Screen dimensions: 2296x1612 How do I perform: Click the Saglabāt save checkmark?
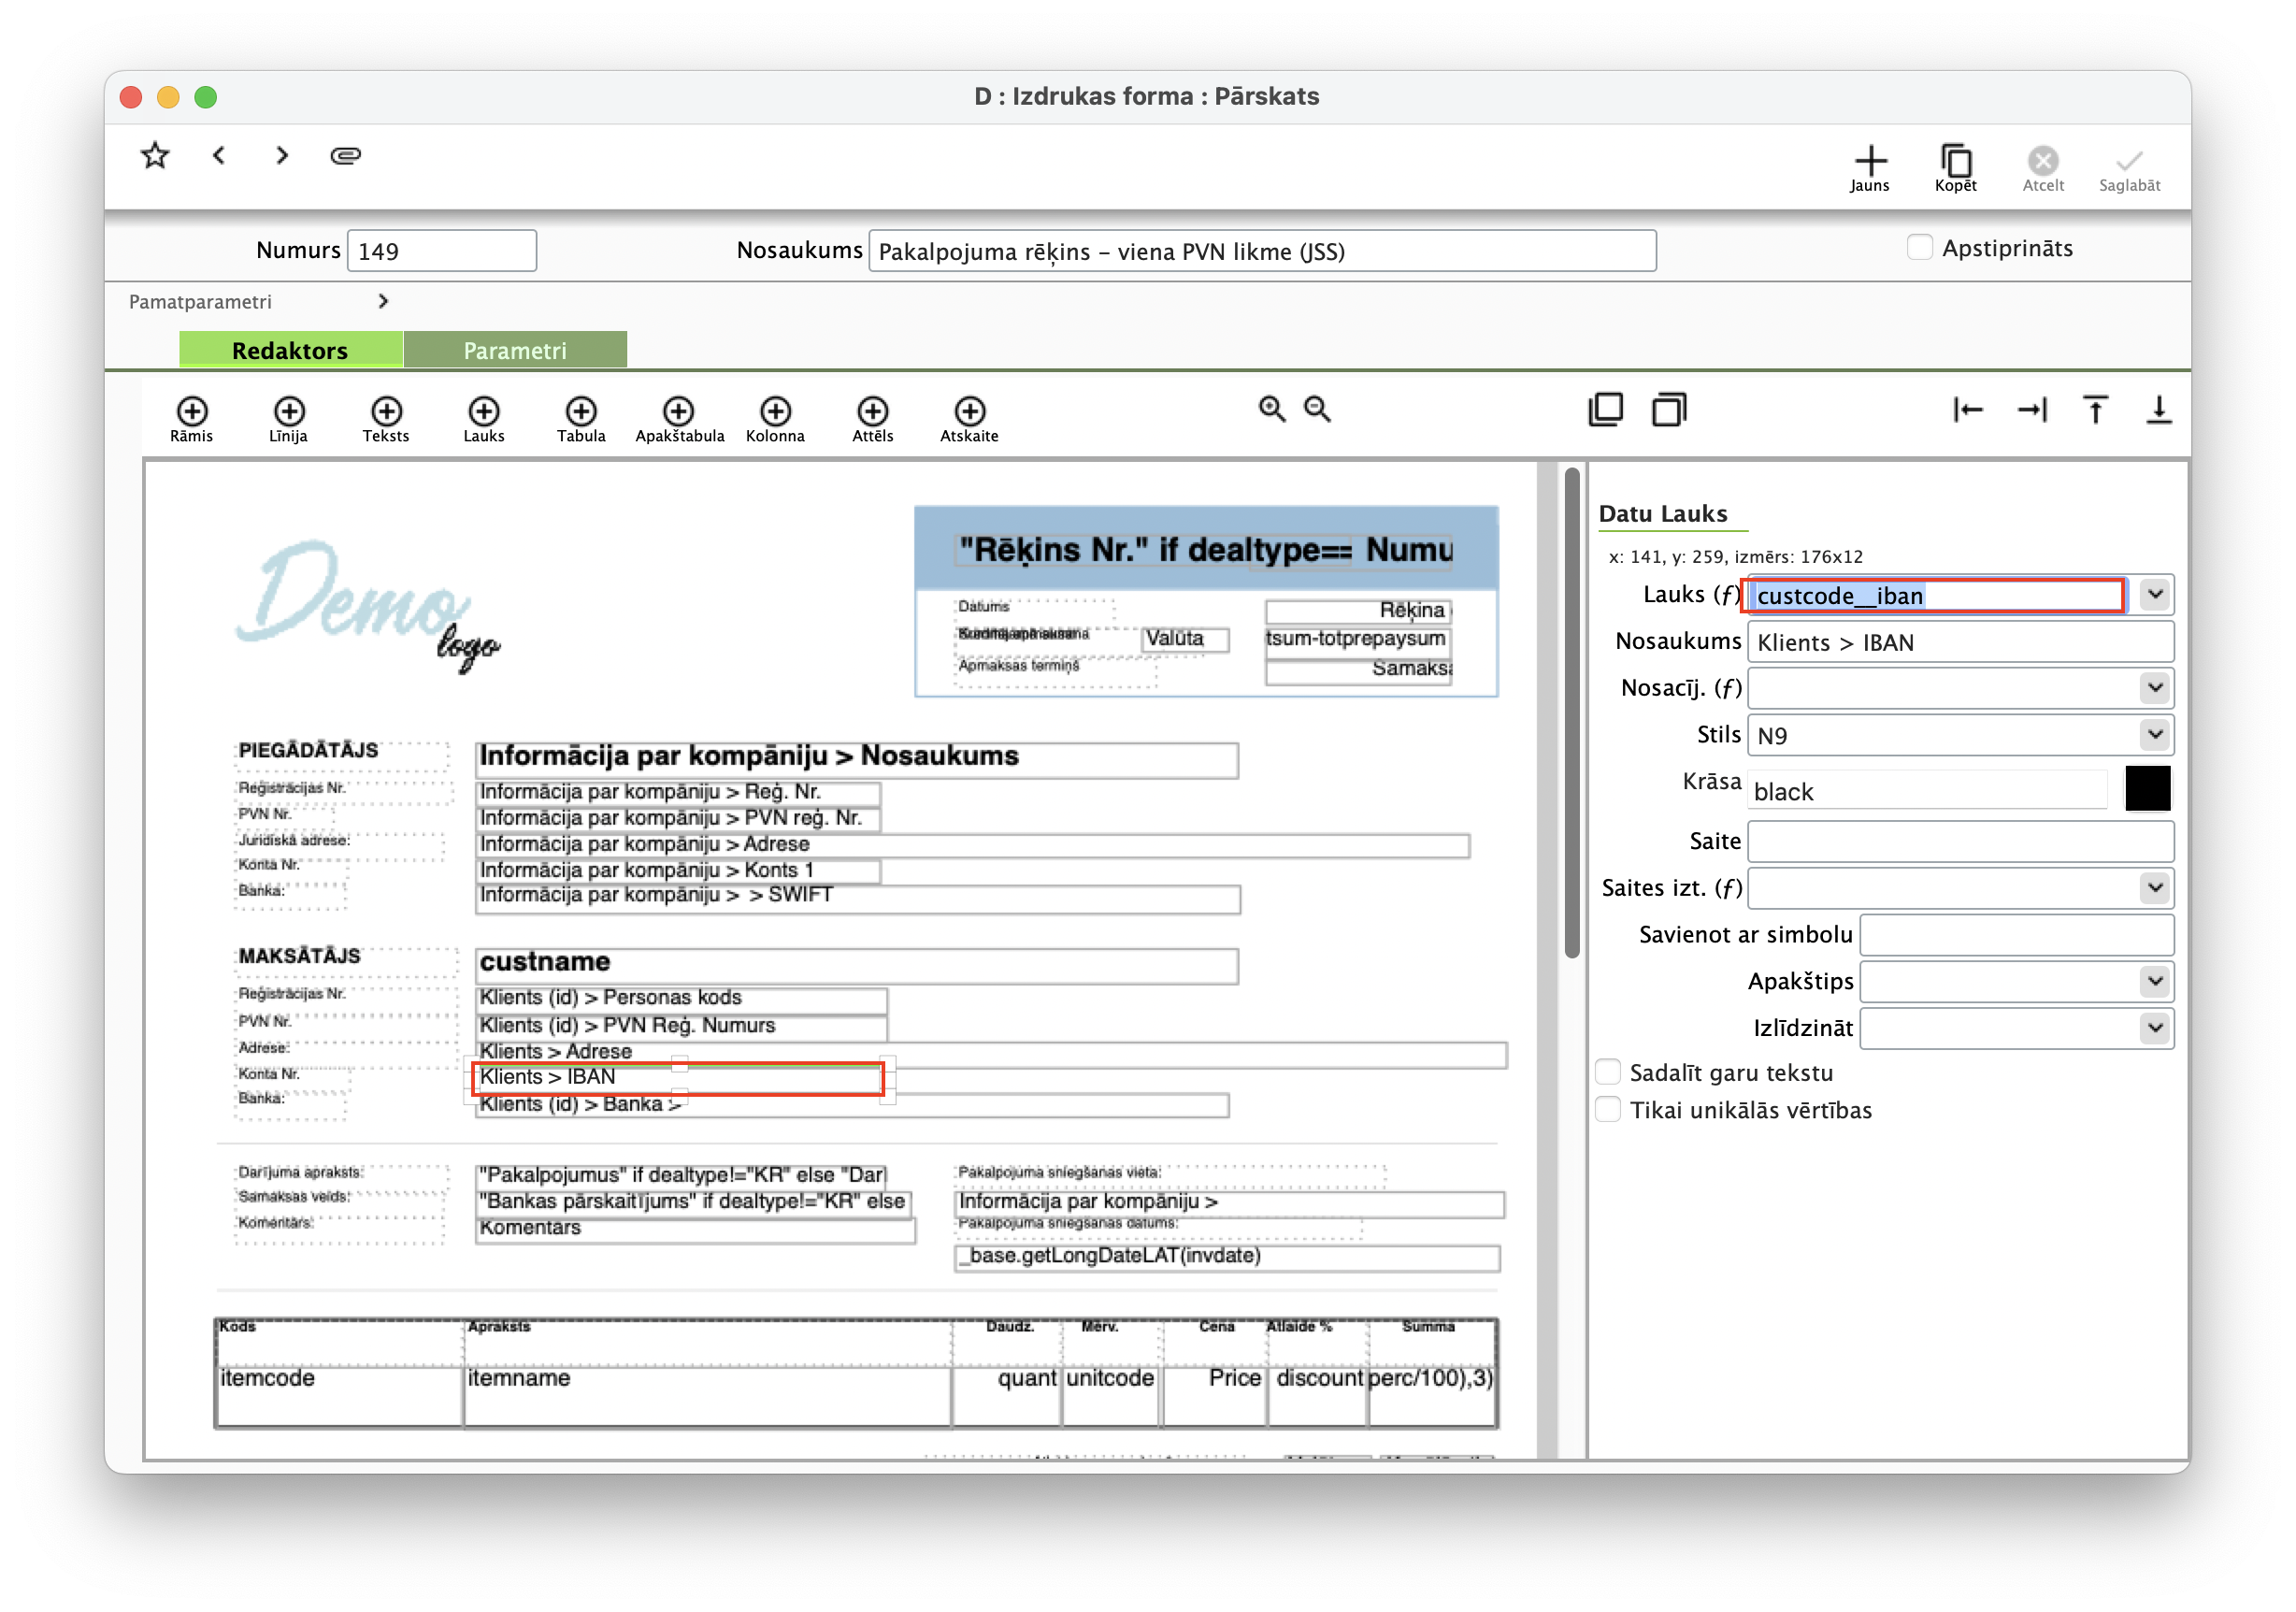[2129, 168]
